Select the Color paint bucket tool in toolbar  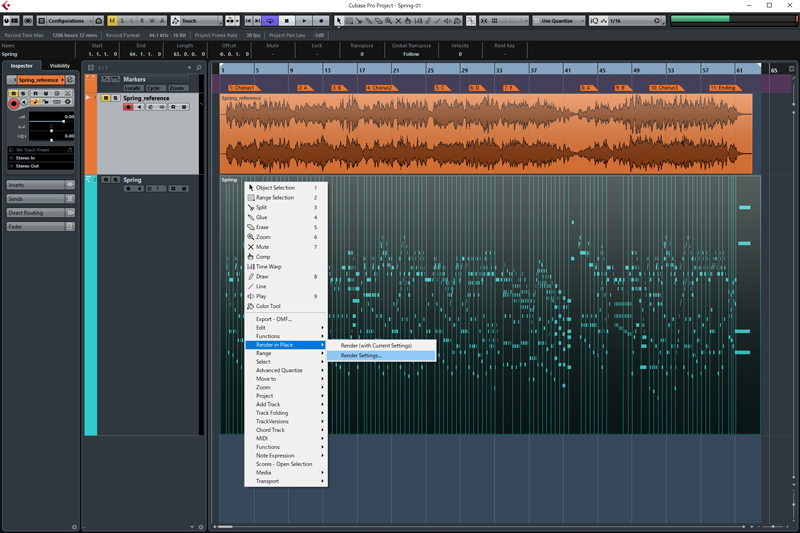[458, 21]
